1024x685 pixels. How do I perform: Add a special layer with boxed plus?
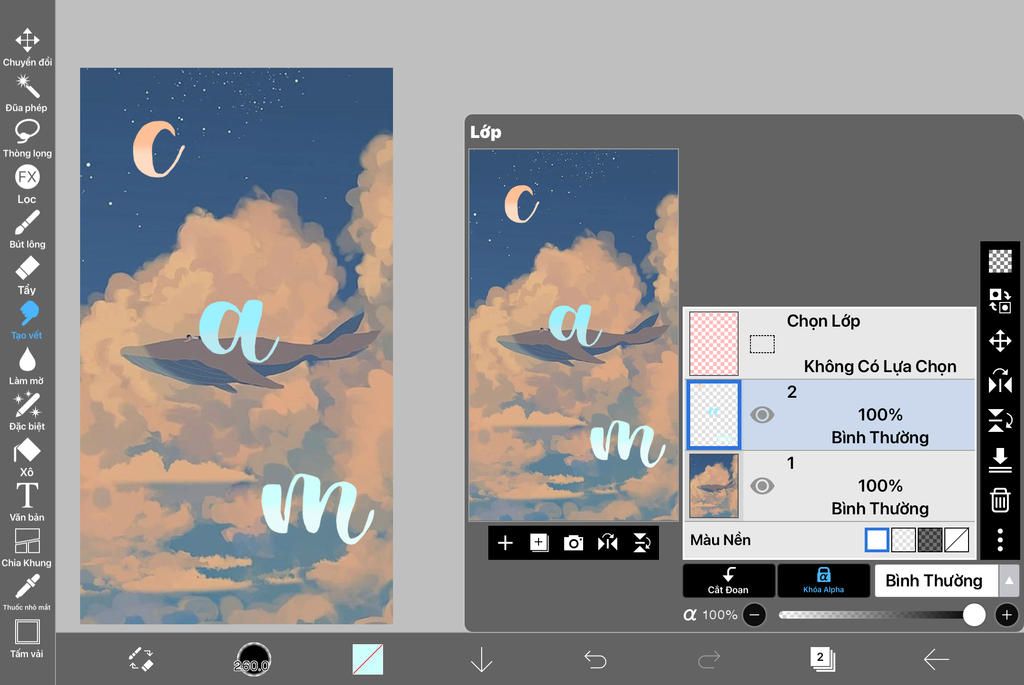[x=539, y=543]
